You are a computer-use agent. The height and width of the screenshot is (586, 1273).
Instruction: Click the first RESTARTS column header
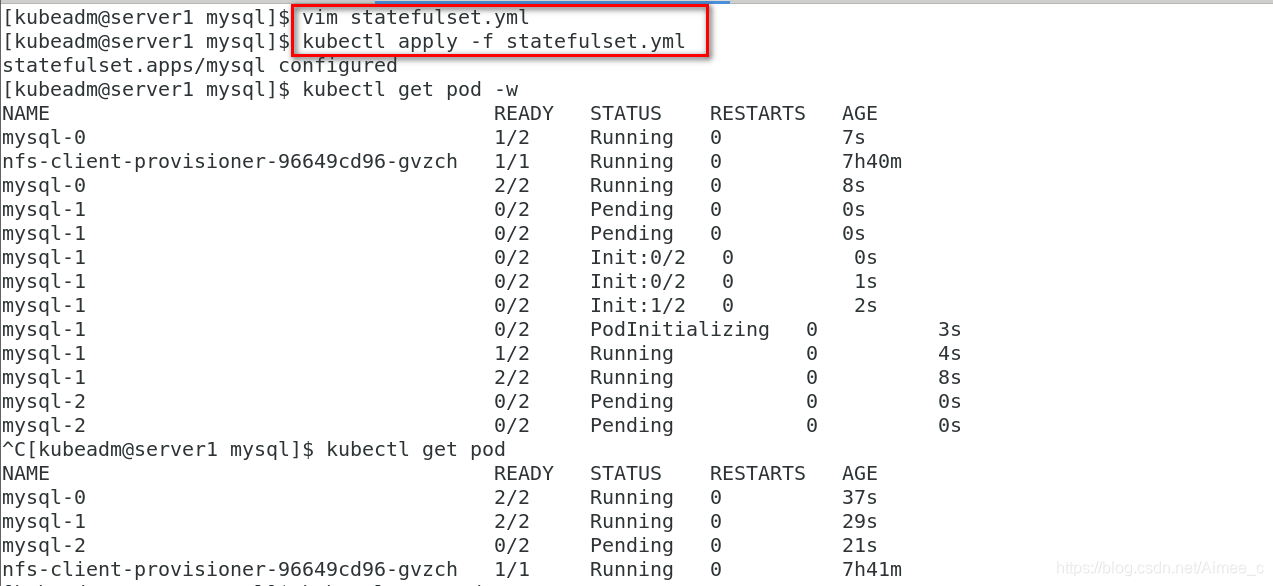pos(758,114)
